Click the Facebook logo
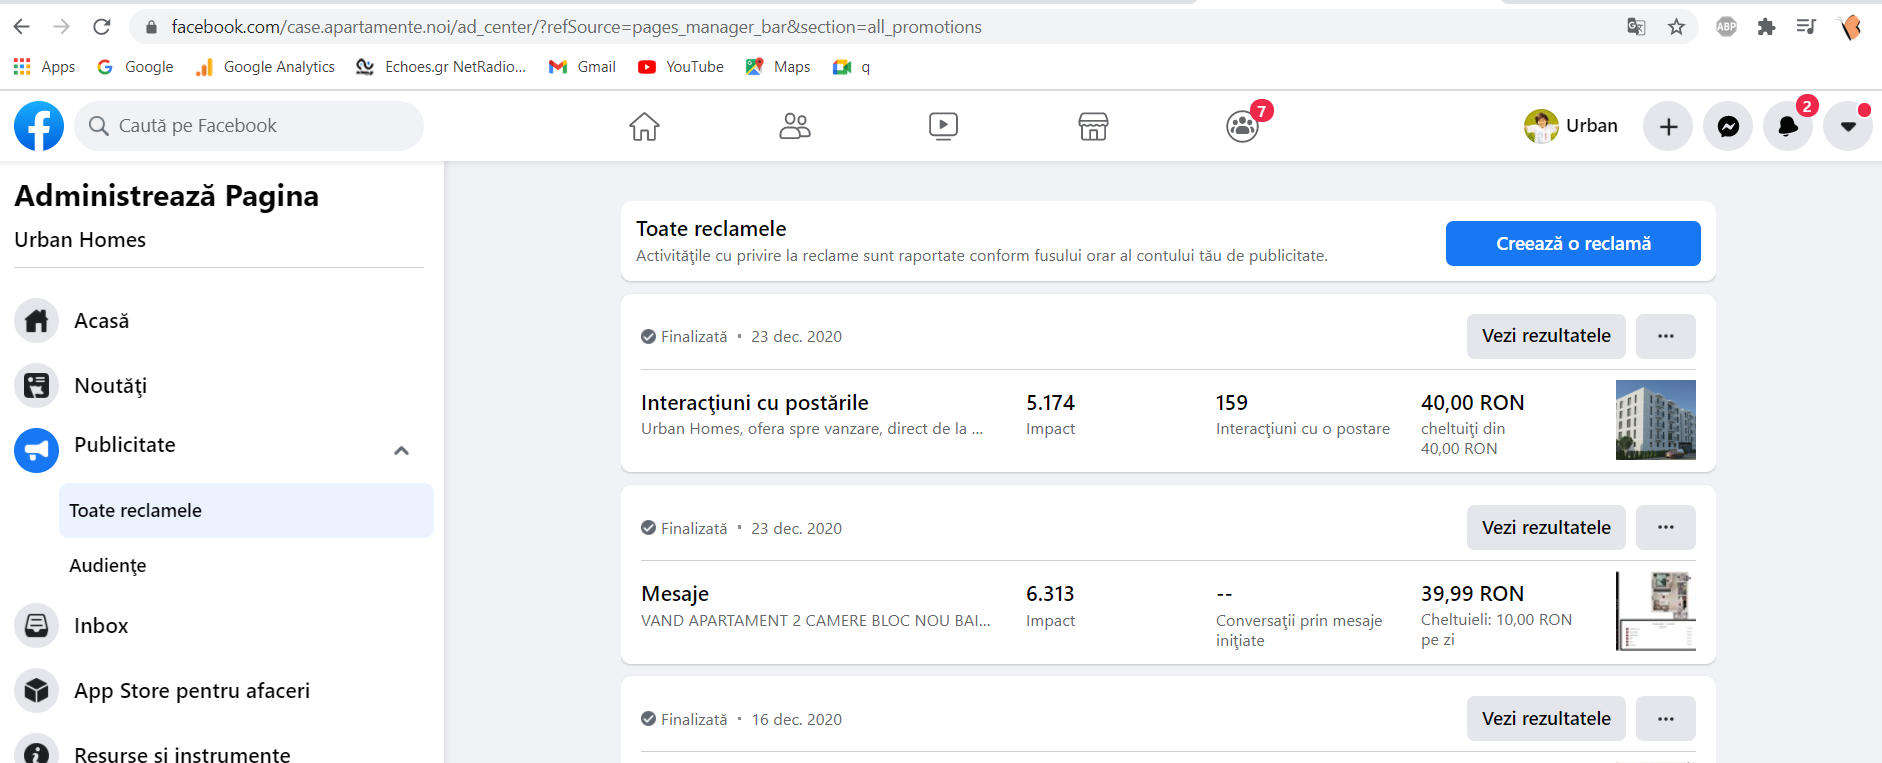The image size is (1882, 763). (x=39, y=126)
